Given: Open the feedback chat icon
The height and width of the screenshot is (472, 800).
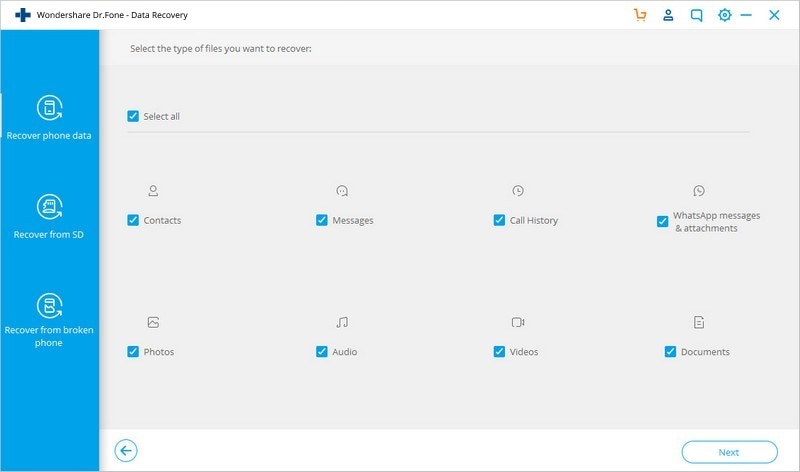Looking at the screenshot, I should click(697, 15).
